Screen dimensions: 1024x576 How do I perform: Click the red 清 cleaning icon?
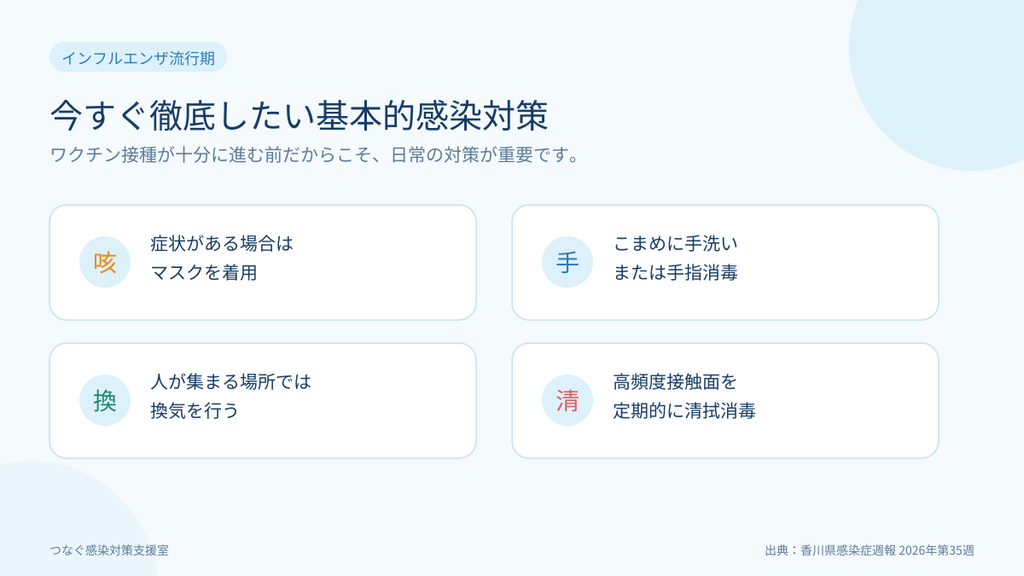point(567,400)
